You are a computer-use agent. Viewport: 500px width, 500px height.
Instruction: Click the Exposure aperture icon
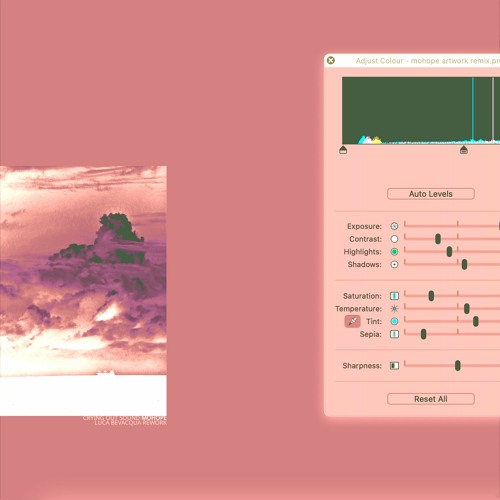pyautogui.click(x=394, y=226)
